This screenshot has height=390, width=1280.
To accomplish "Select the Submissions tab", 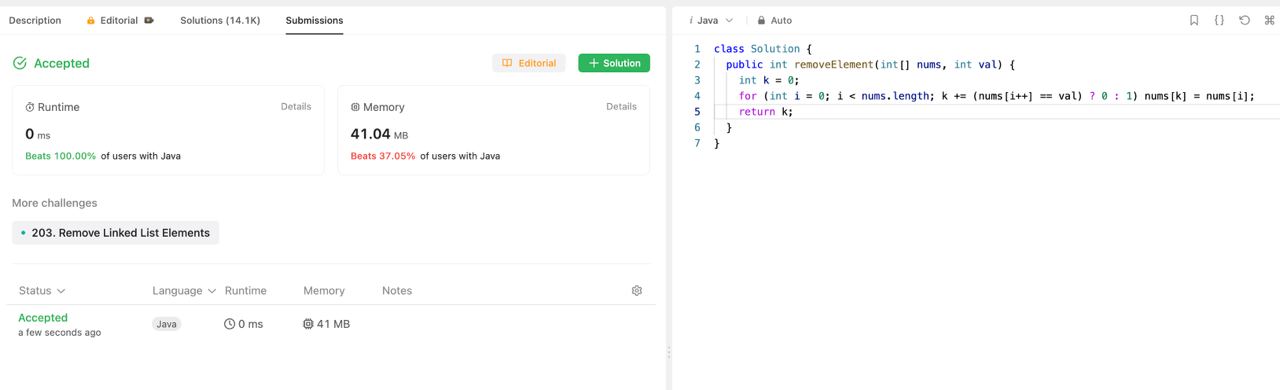I will pyautogui.click(x=314, y=20).
